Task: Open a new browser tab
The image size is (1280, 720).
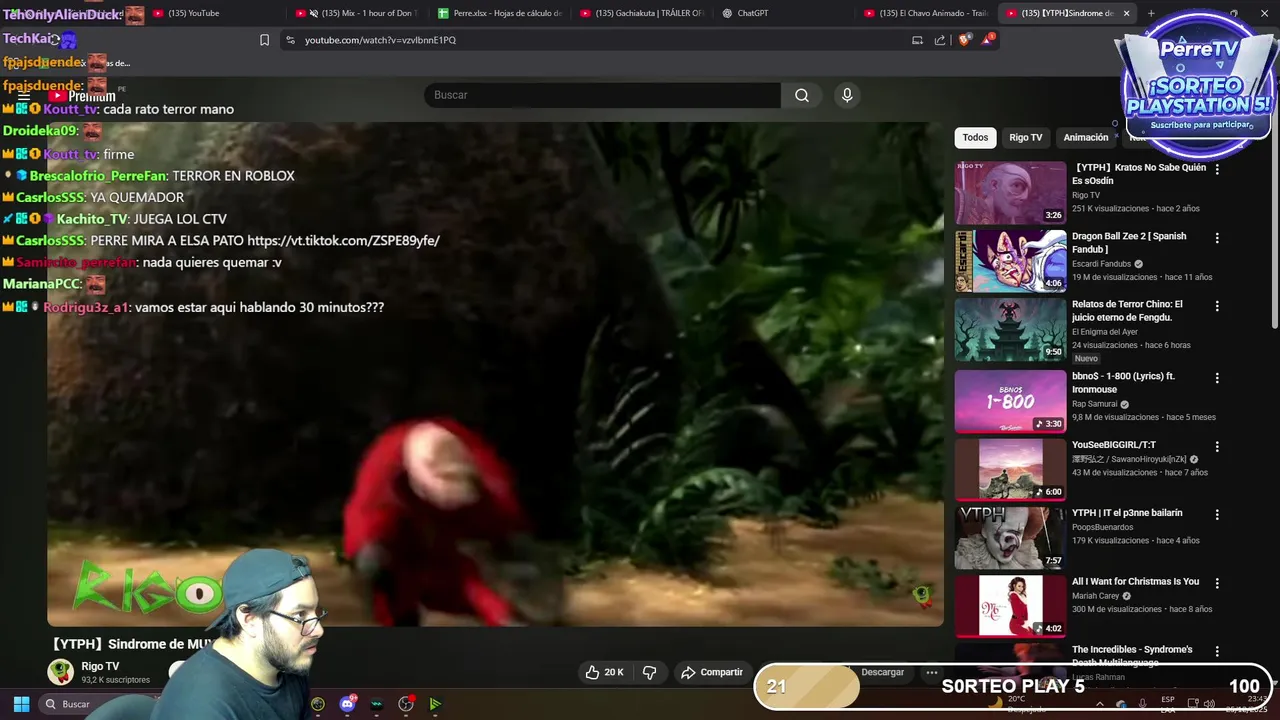Action: pyautogui.click(x=1151, y=13)
